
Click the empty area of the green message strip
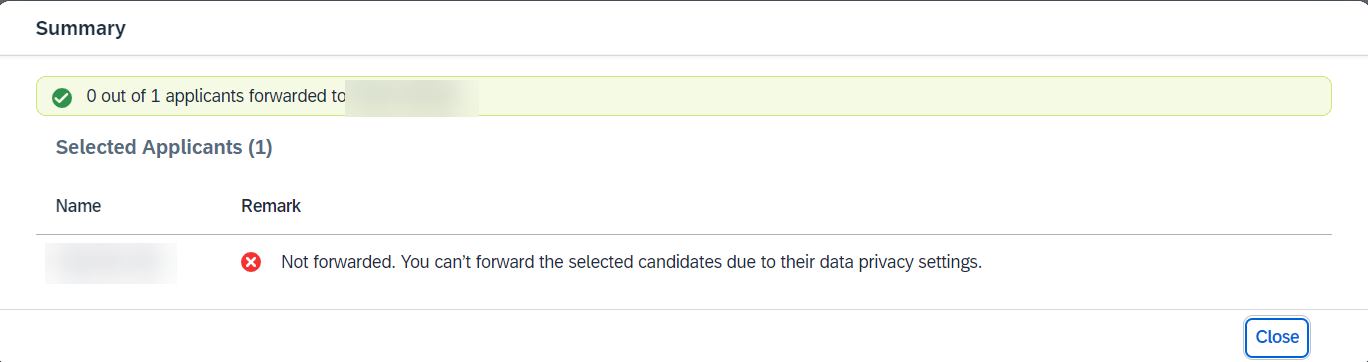(900, 96)
